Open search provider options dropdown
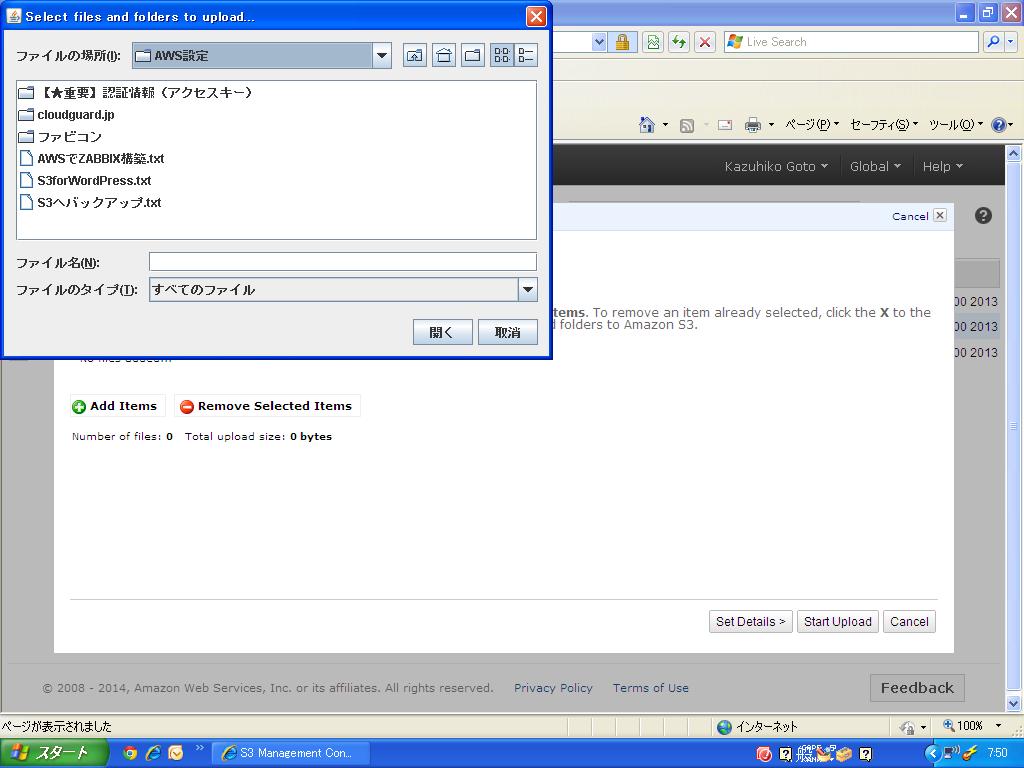Viewport: 1024px width, 768px height. click(1010, 42)
